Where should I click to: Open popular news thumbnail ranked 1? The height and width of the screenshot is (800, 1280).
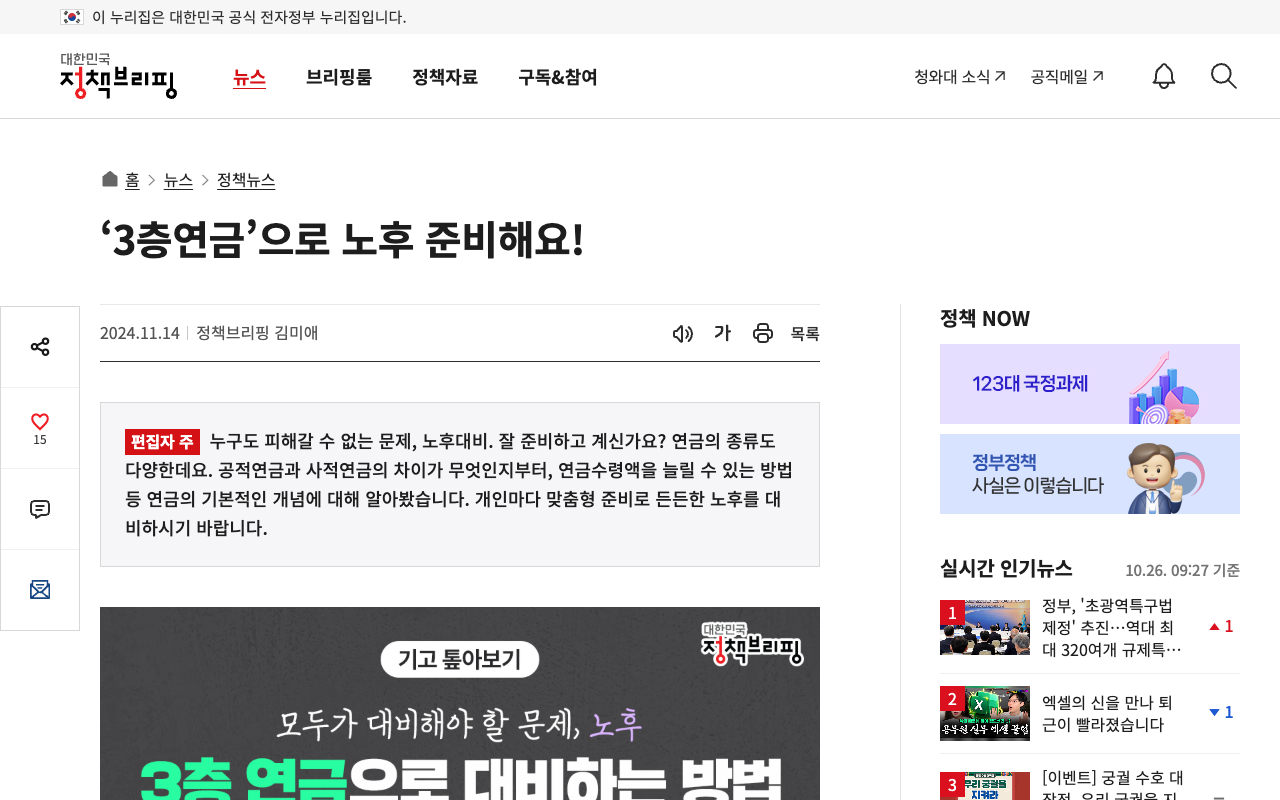click(x=985, y=627)
